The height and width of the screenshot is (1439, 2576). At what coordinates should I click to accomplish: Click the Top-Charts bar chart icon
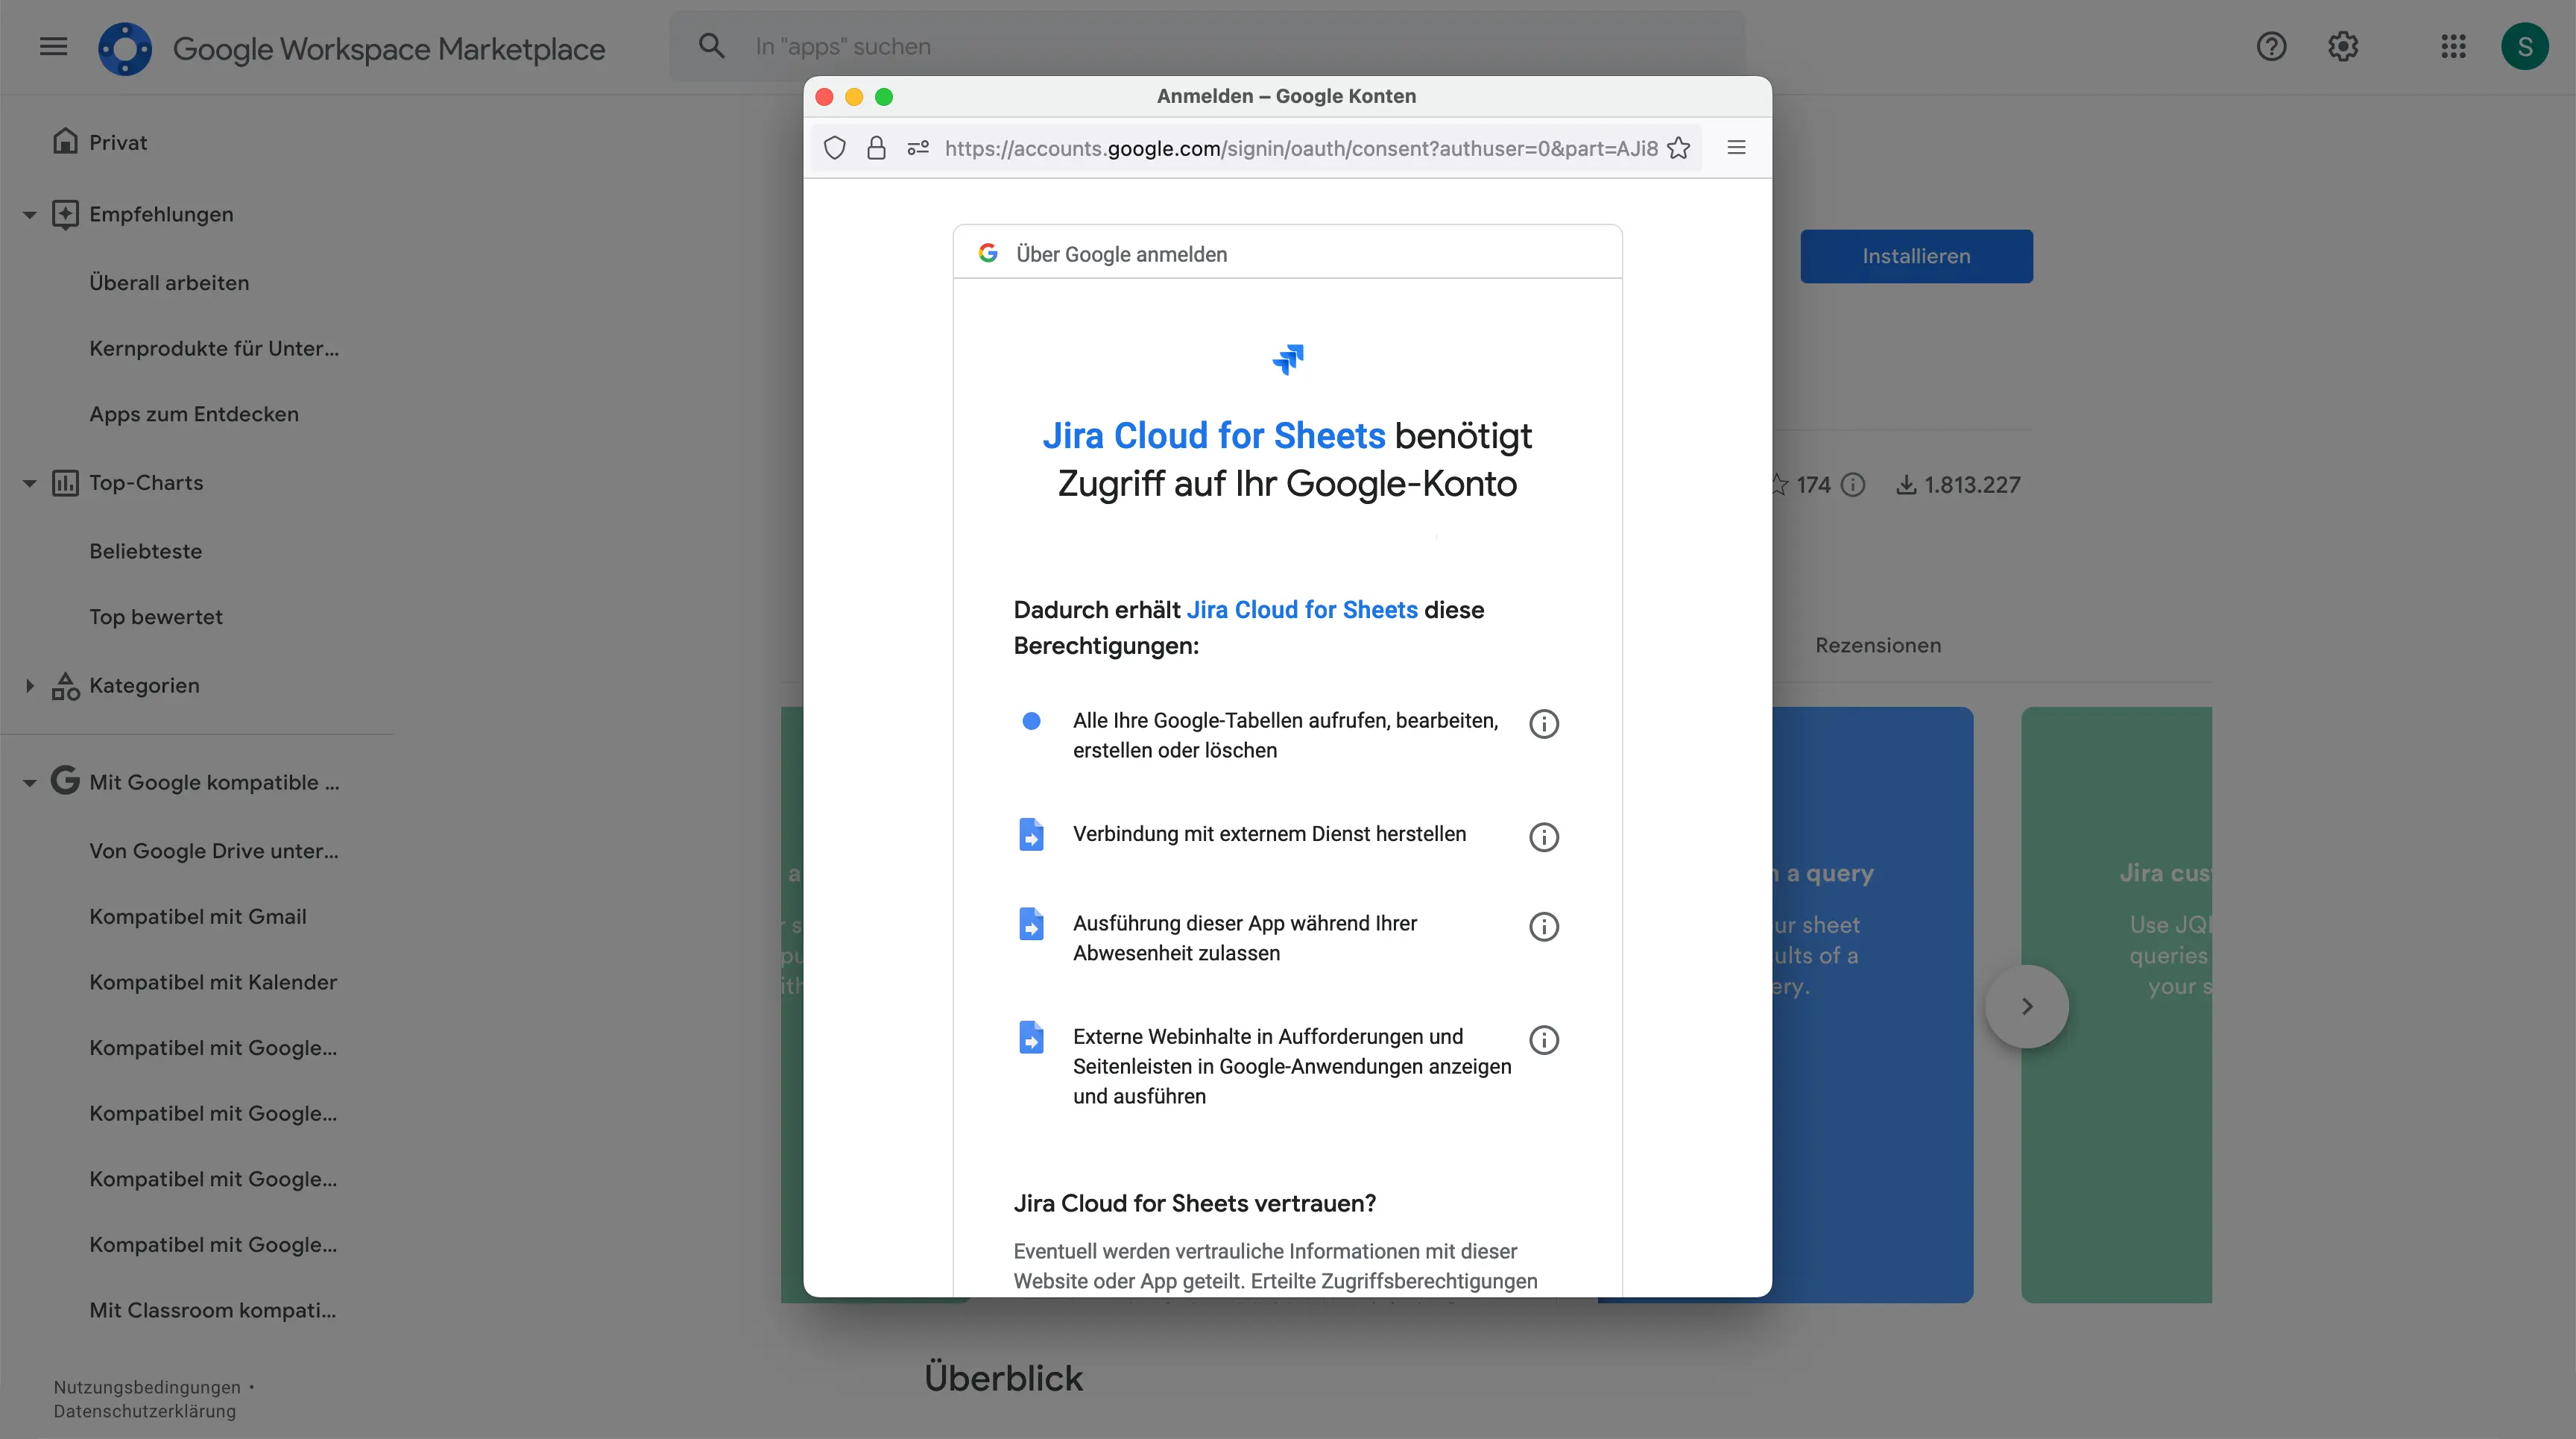(x=65, y=483)
